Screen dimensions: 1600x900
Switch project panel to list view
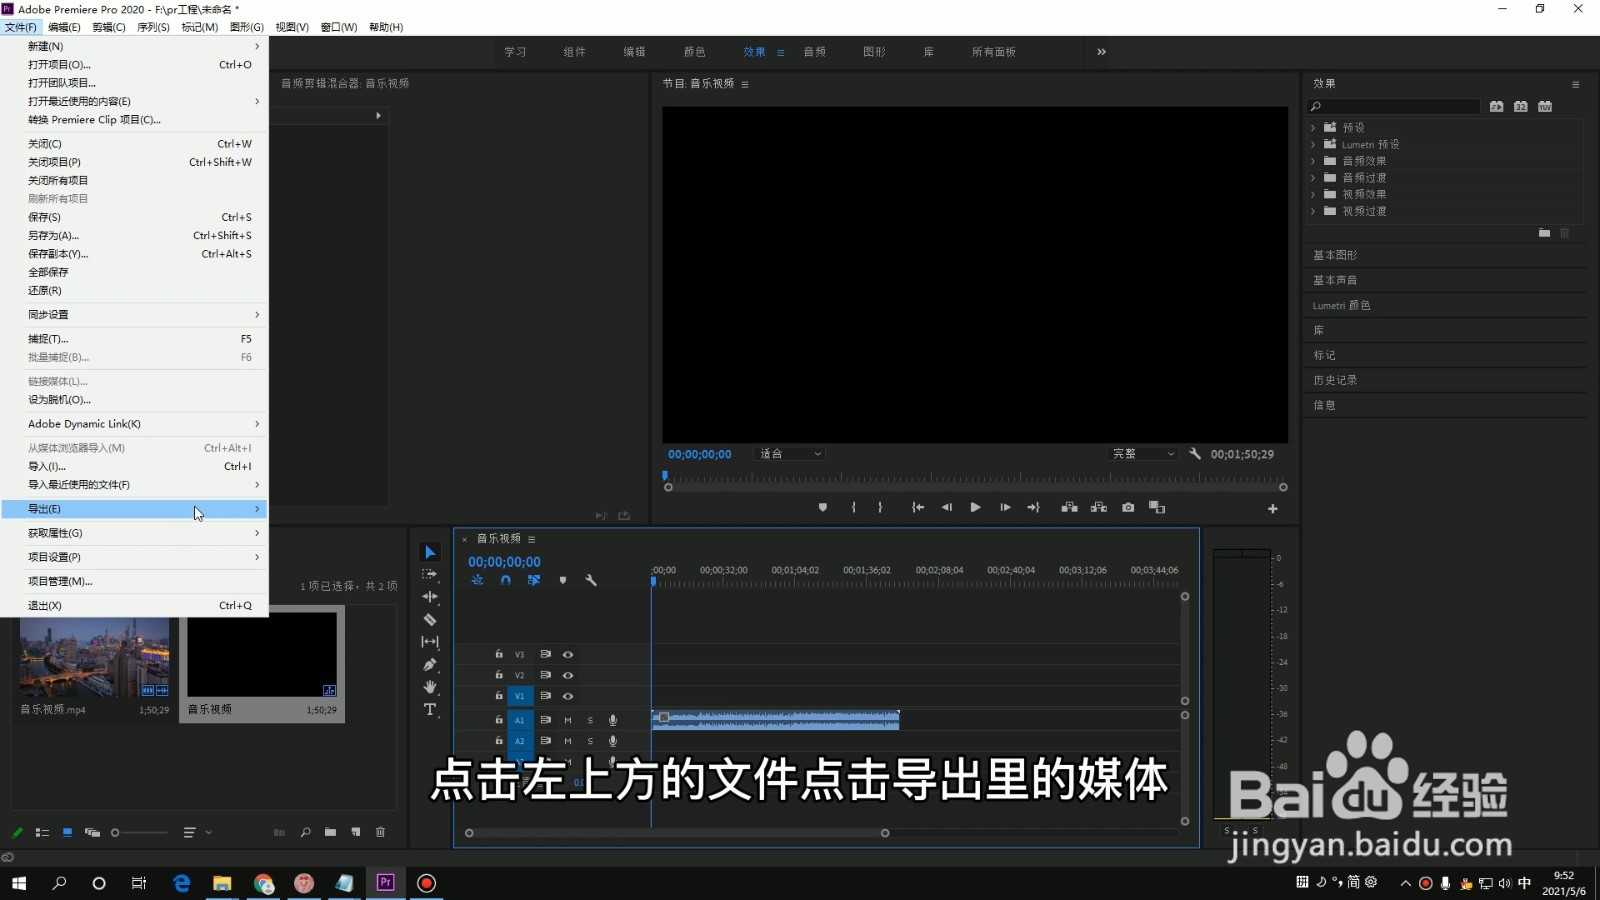coord(42,832)
